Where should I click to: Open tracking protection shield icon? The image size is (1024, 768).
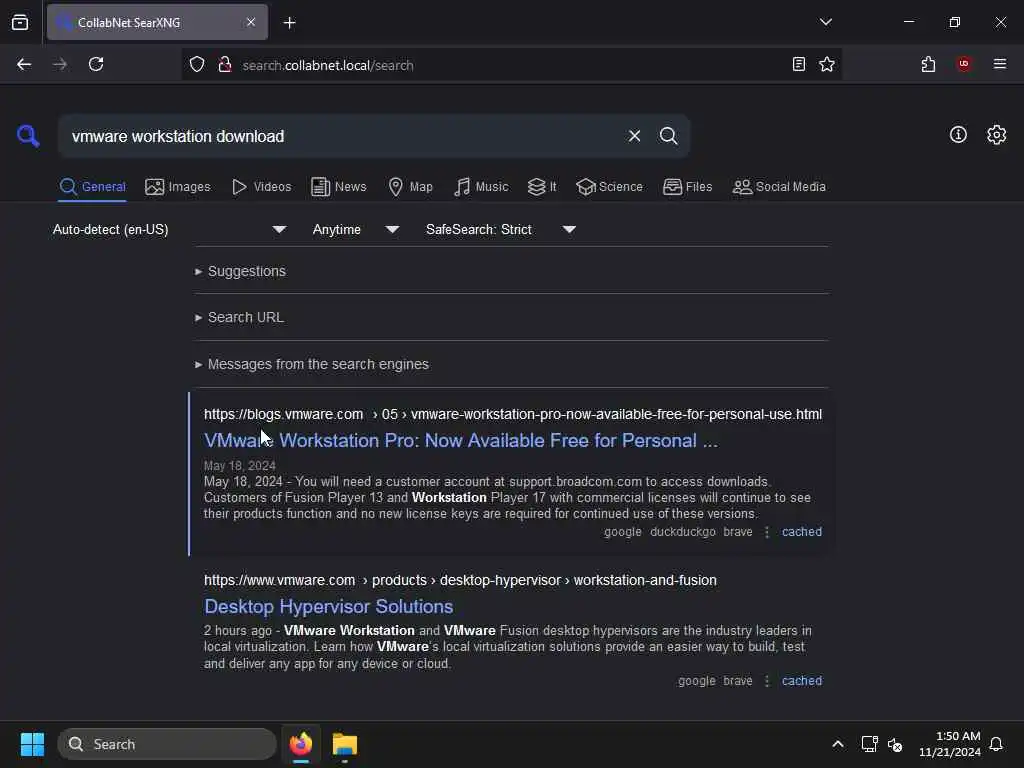click(197, 65)
